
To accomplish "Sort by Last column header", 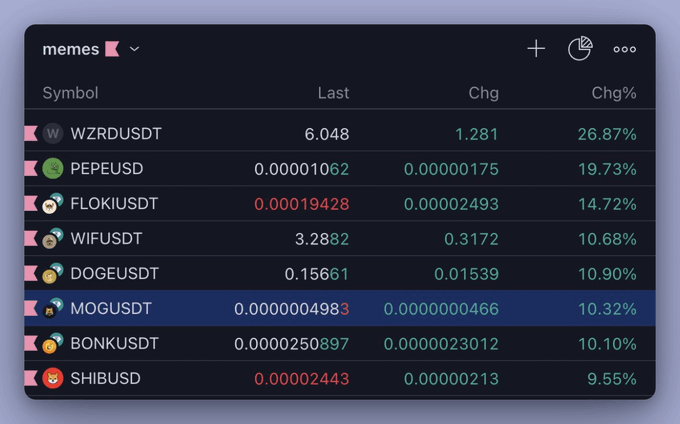I will click(333, 93).
